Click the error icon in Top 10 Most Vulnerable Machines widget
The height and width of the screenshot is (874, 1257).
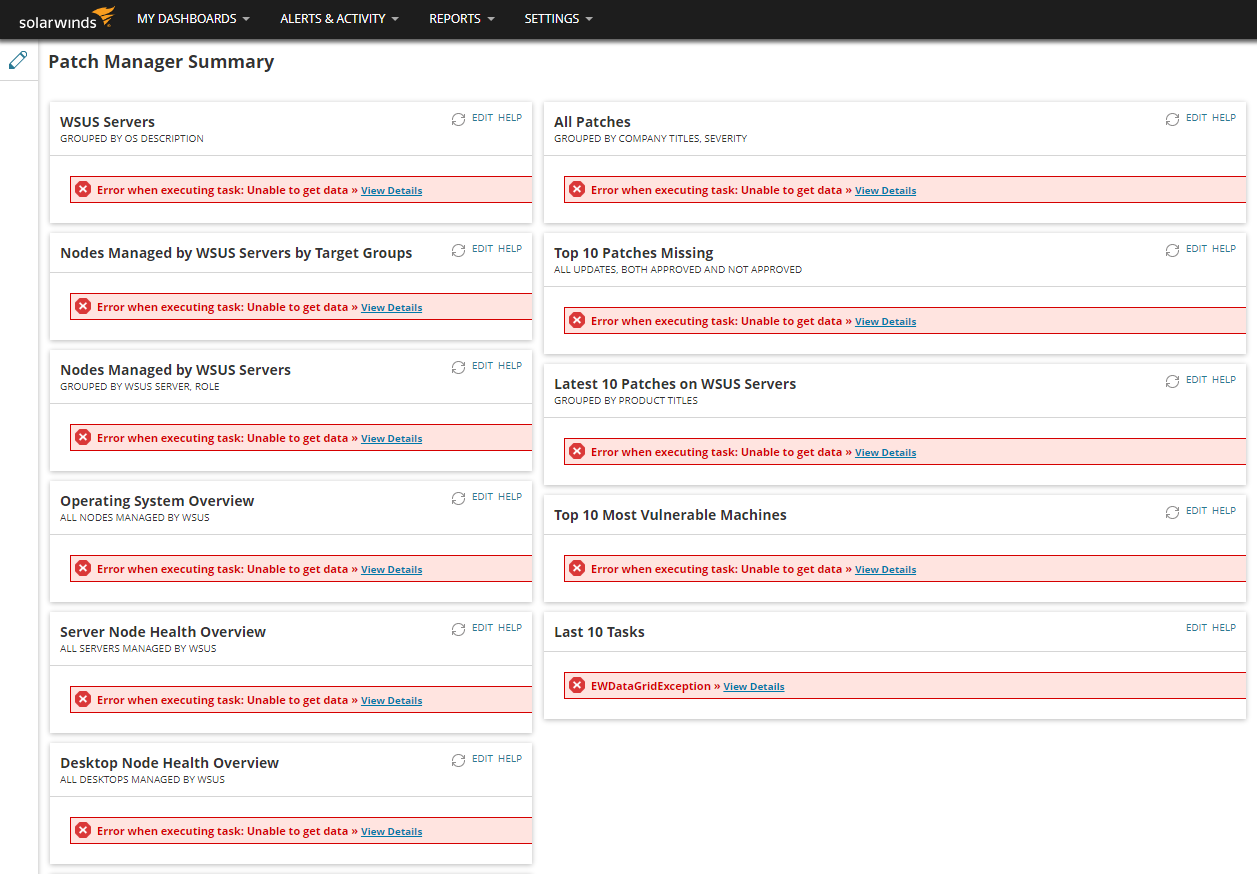coord(577,568)
